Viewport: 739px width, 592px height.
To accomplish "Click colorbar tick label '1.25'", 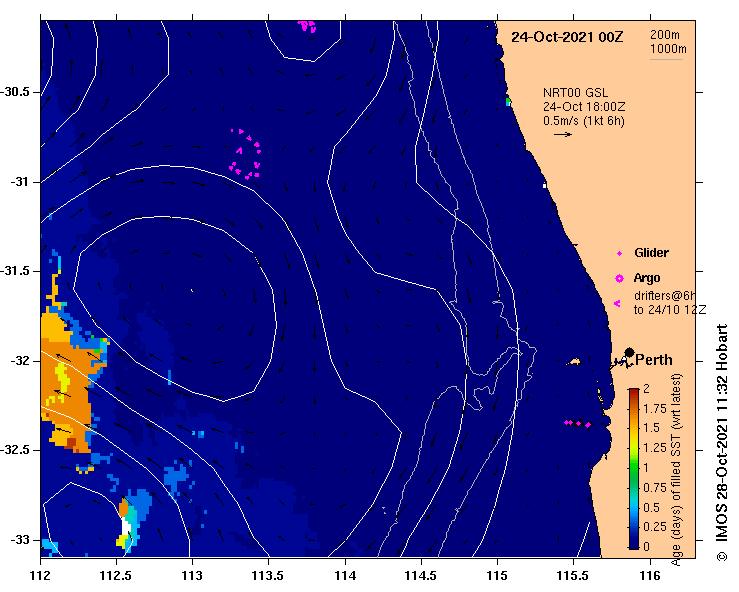I will coord(655,448).
